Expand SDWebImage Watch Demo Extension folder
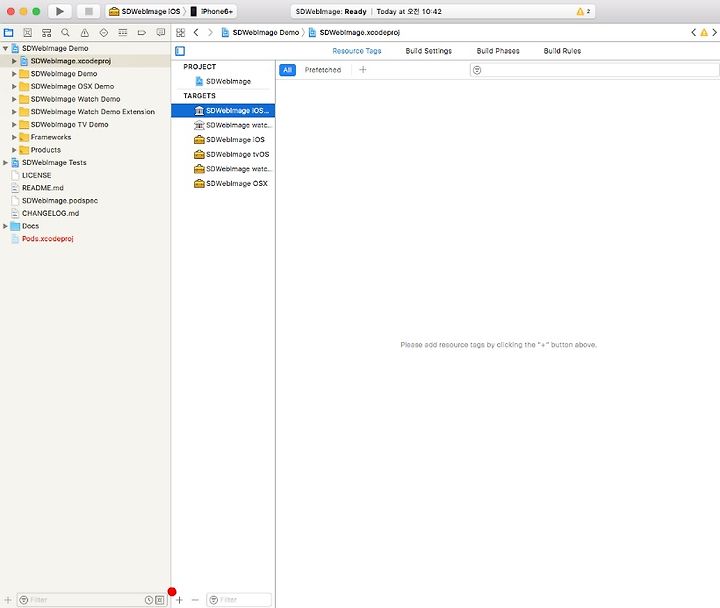 click(x=14, y=112)
